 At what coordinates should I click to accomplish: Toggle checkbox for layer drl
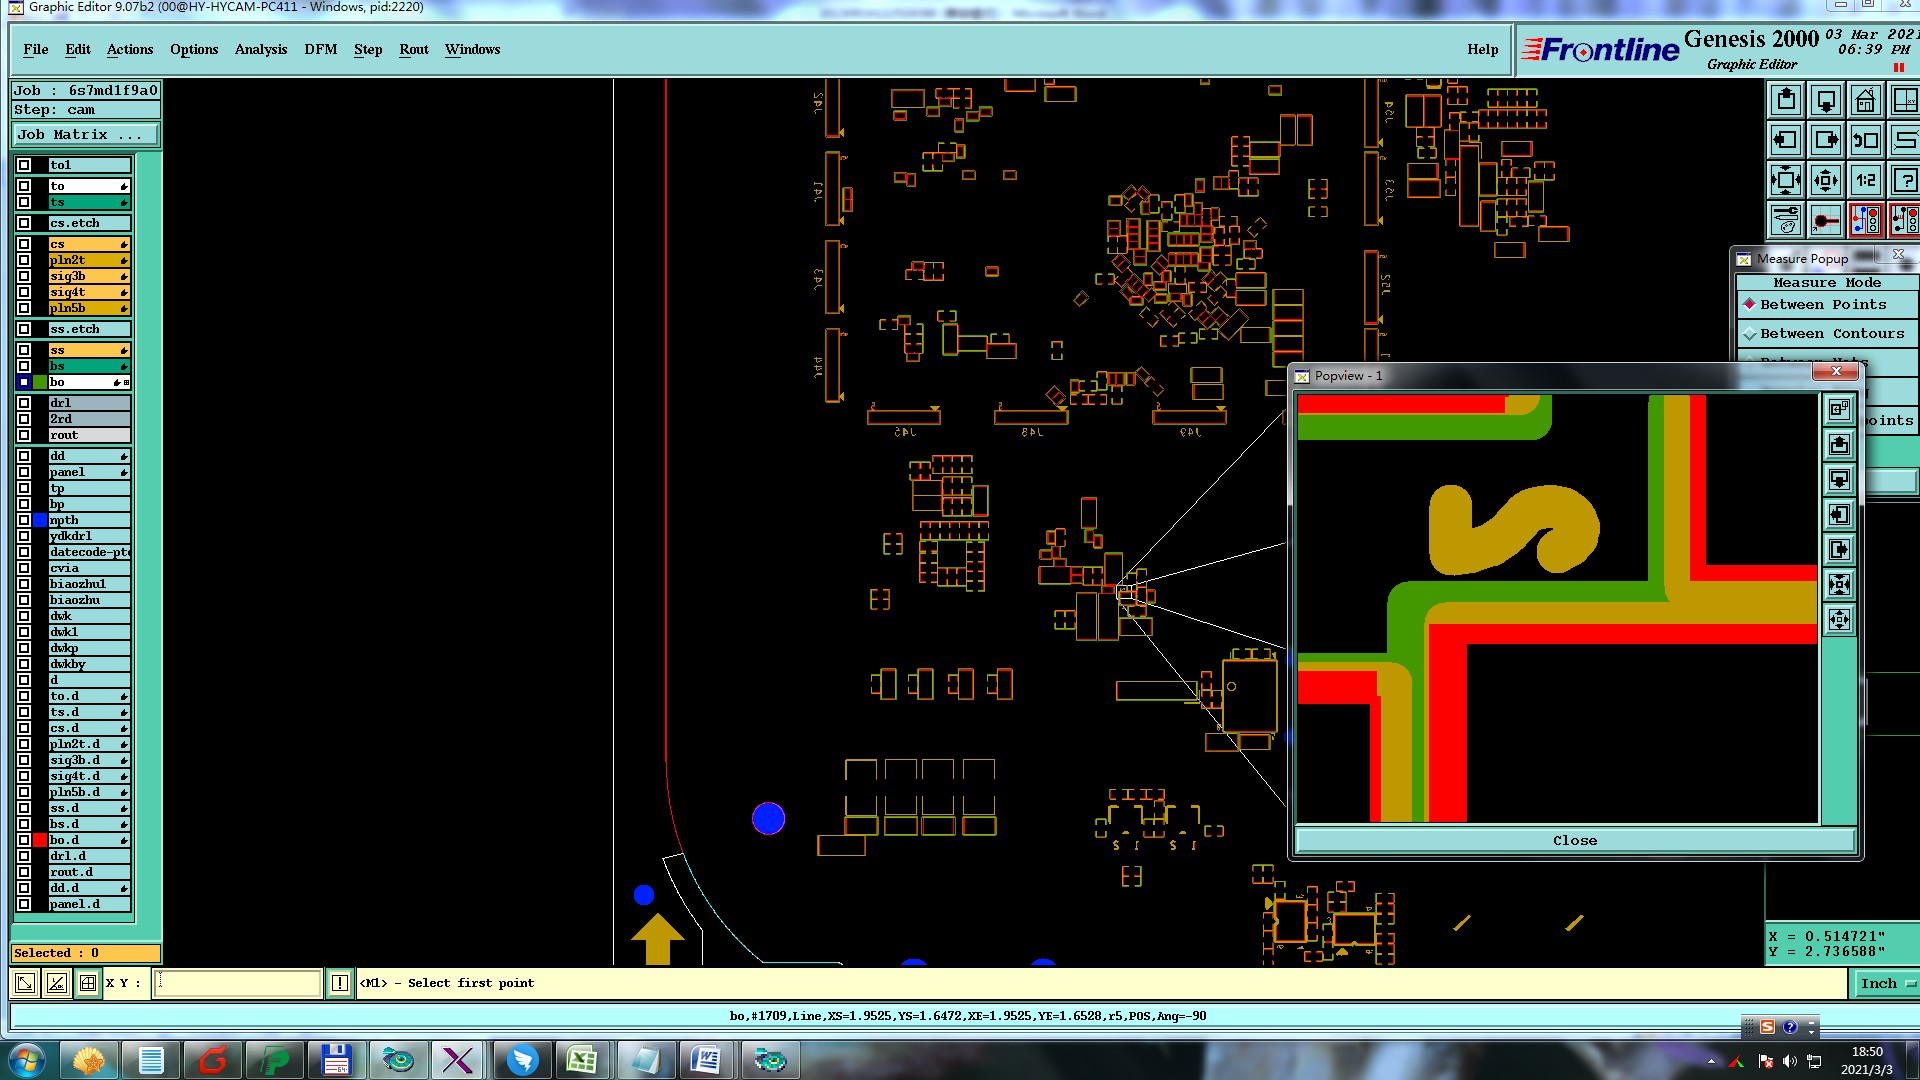(x=24, y=403)
